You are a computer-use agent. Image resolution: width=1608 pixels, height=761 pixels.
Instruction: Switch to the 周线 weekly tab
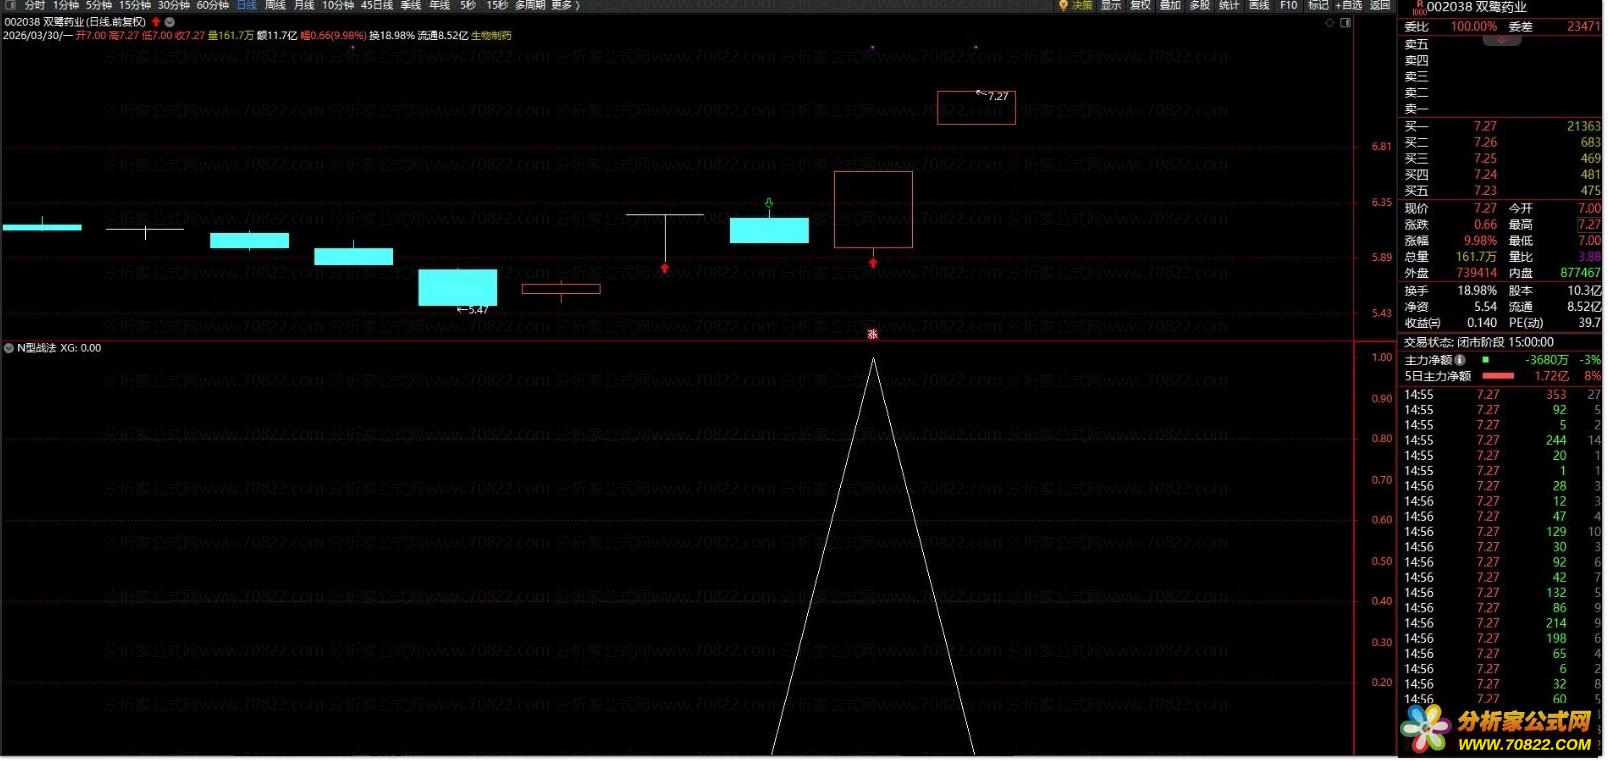pos(275,6)
